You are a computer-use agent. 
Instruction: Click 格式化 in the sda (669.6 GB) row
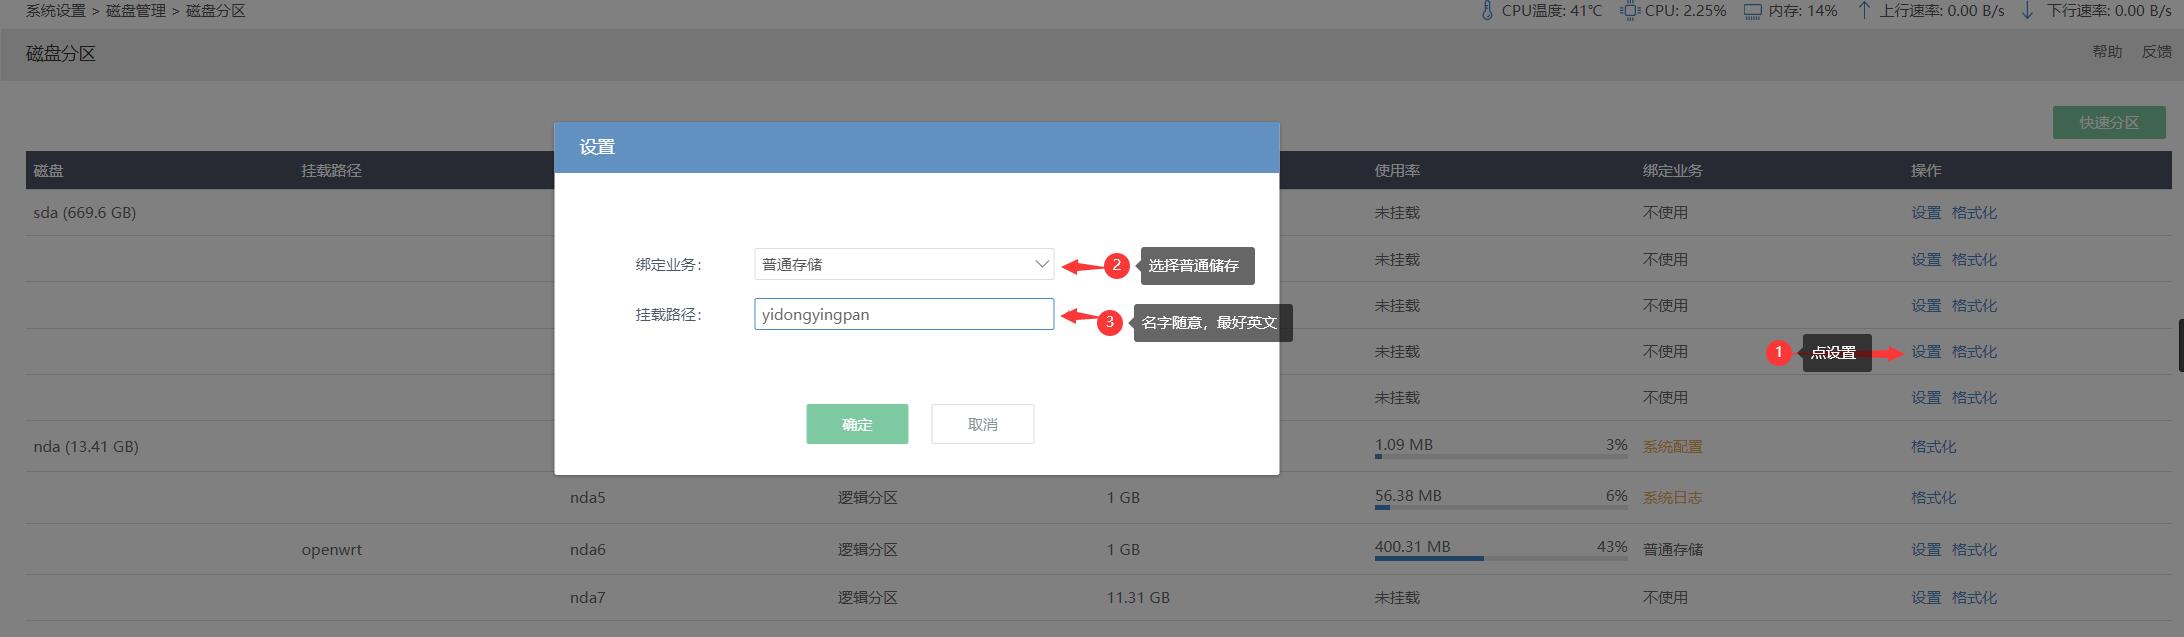pos(1974,213)
